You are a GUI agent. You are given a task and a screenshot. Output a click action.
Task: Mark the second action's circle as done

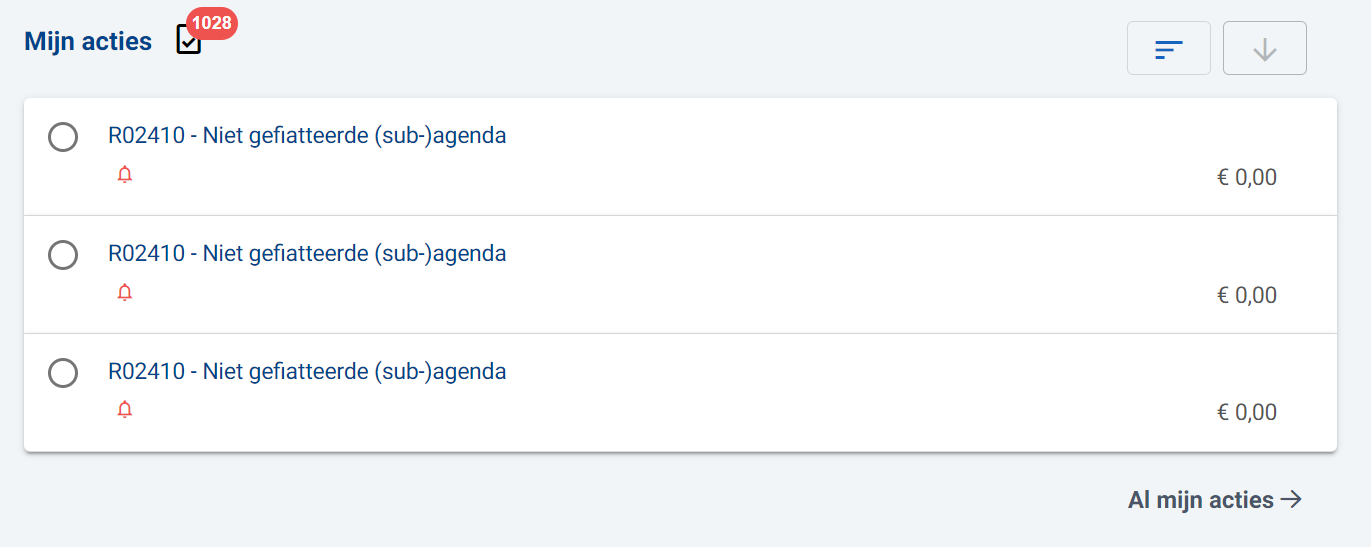[63, 255]
